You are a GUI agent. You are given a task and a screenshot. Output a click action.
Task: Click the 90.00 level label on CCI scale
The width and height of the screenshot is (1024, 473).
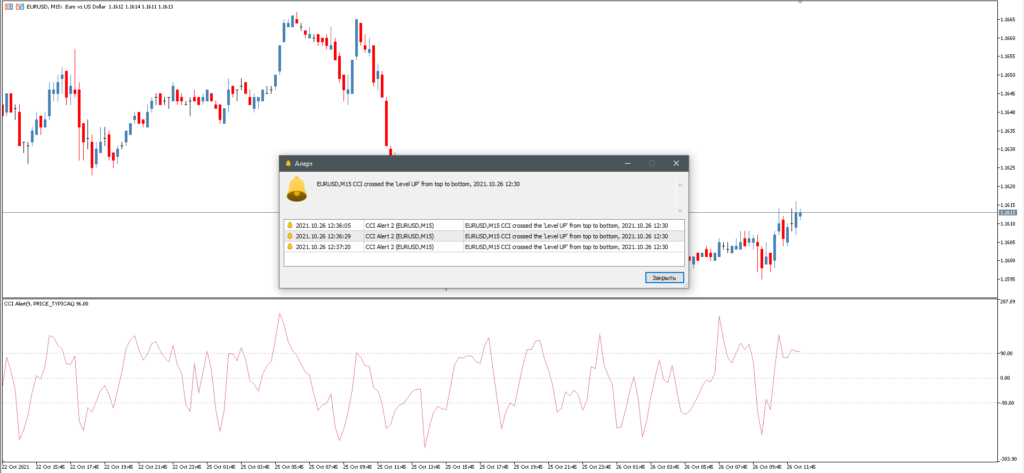point(1006,353)
